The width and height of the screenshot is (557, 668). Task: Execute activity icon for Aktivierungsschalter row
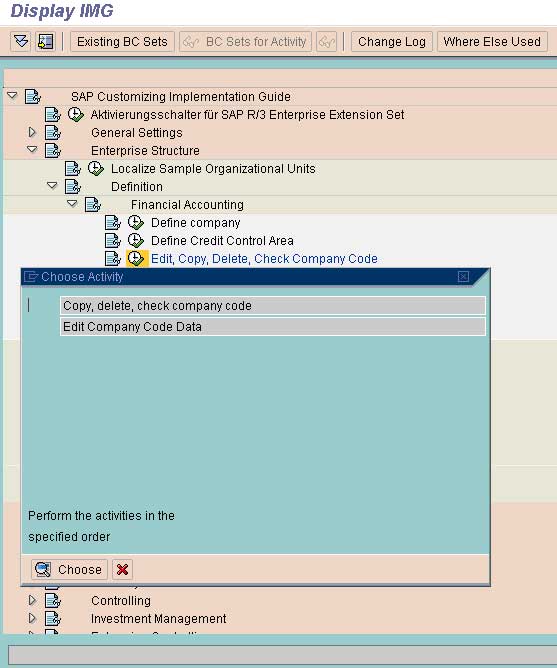pyautogui.click(x=76, y=115)
